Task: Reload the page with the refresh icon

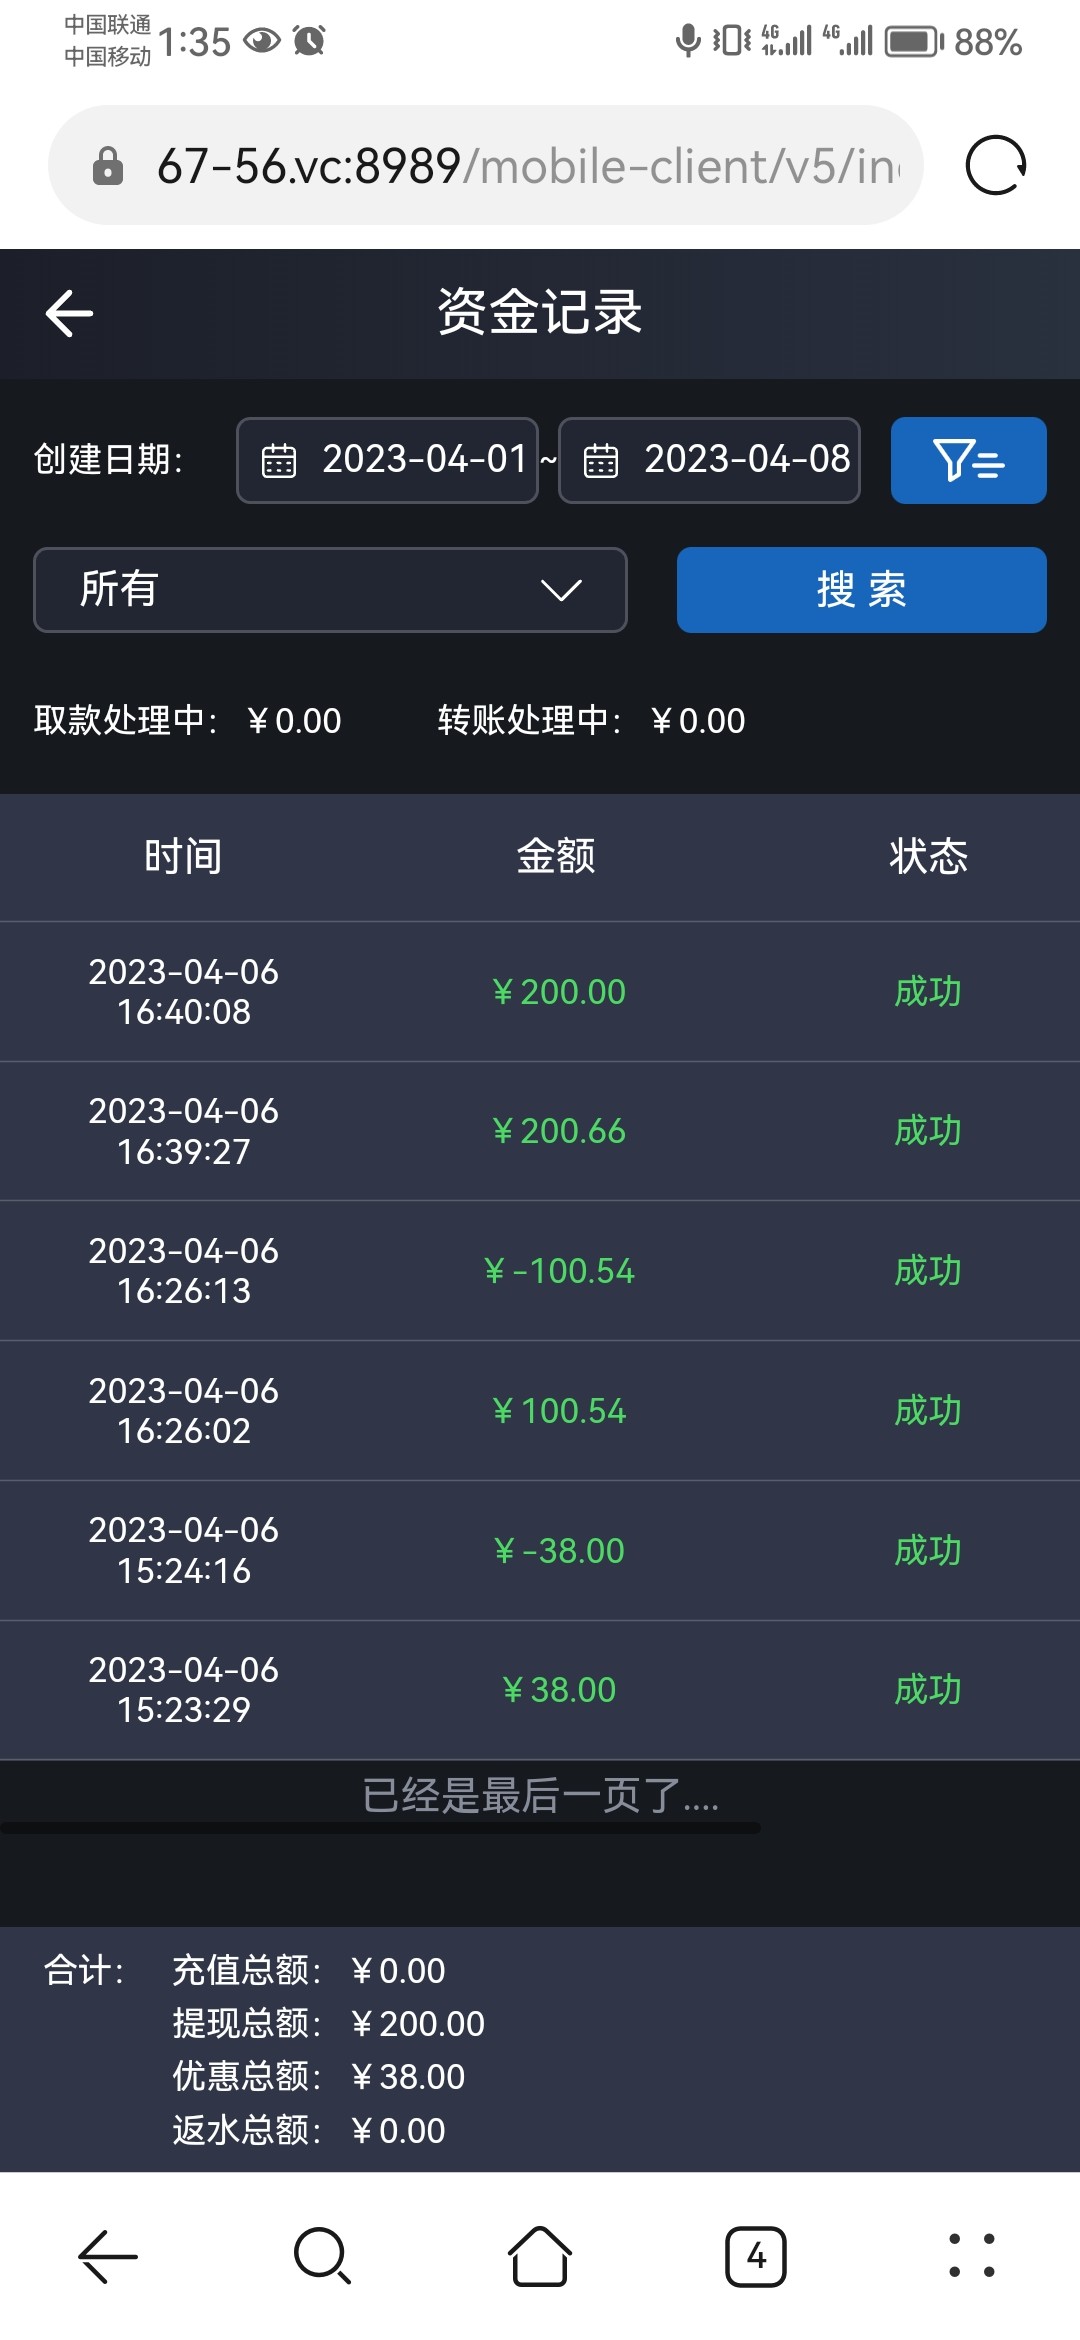Action: pos(995,165)
